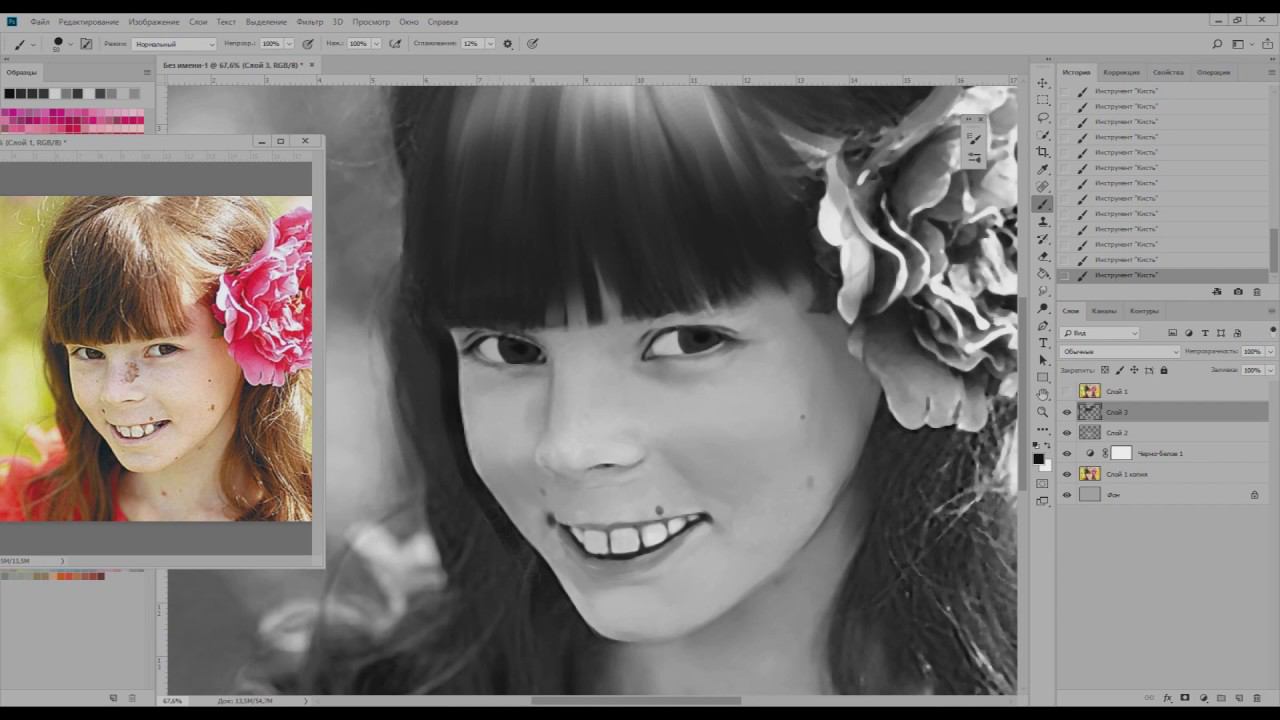Image resolution: width=1280 pixels, height=720 pixels.
Task: Click the foreground black color swatch
Action: 1039,459
